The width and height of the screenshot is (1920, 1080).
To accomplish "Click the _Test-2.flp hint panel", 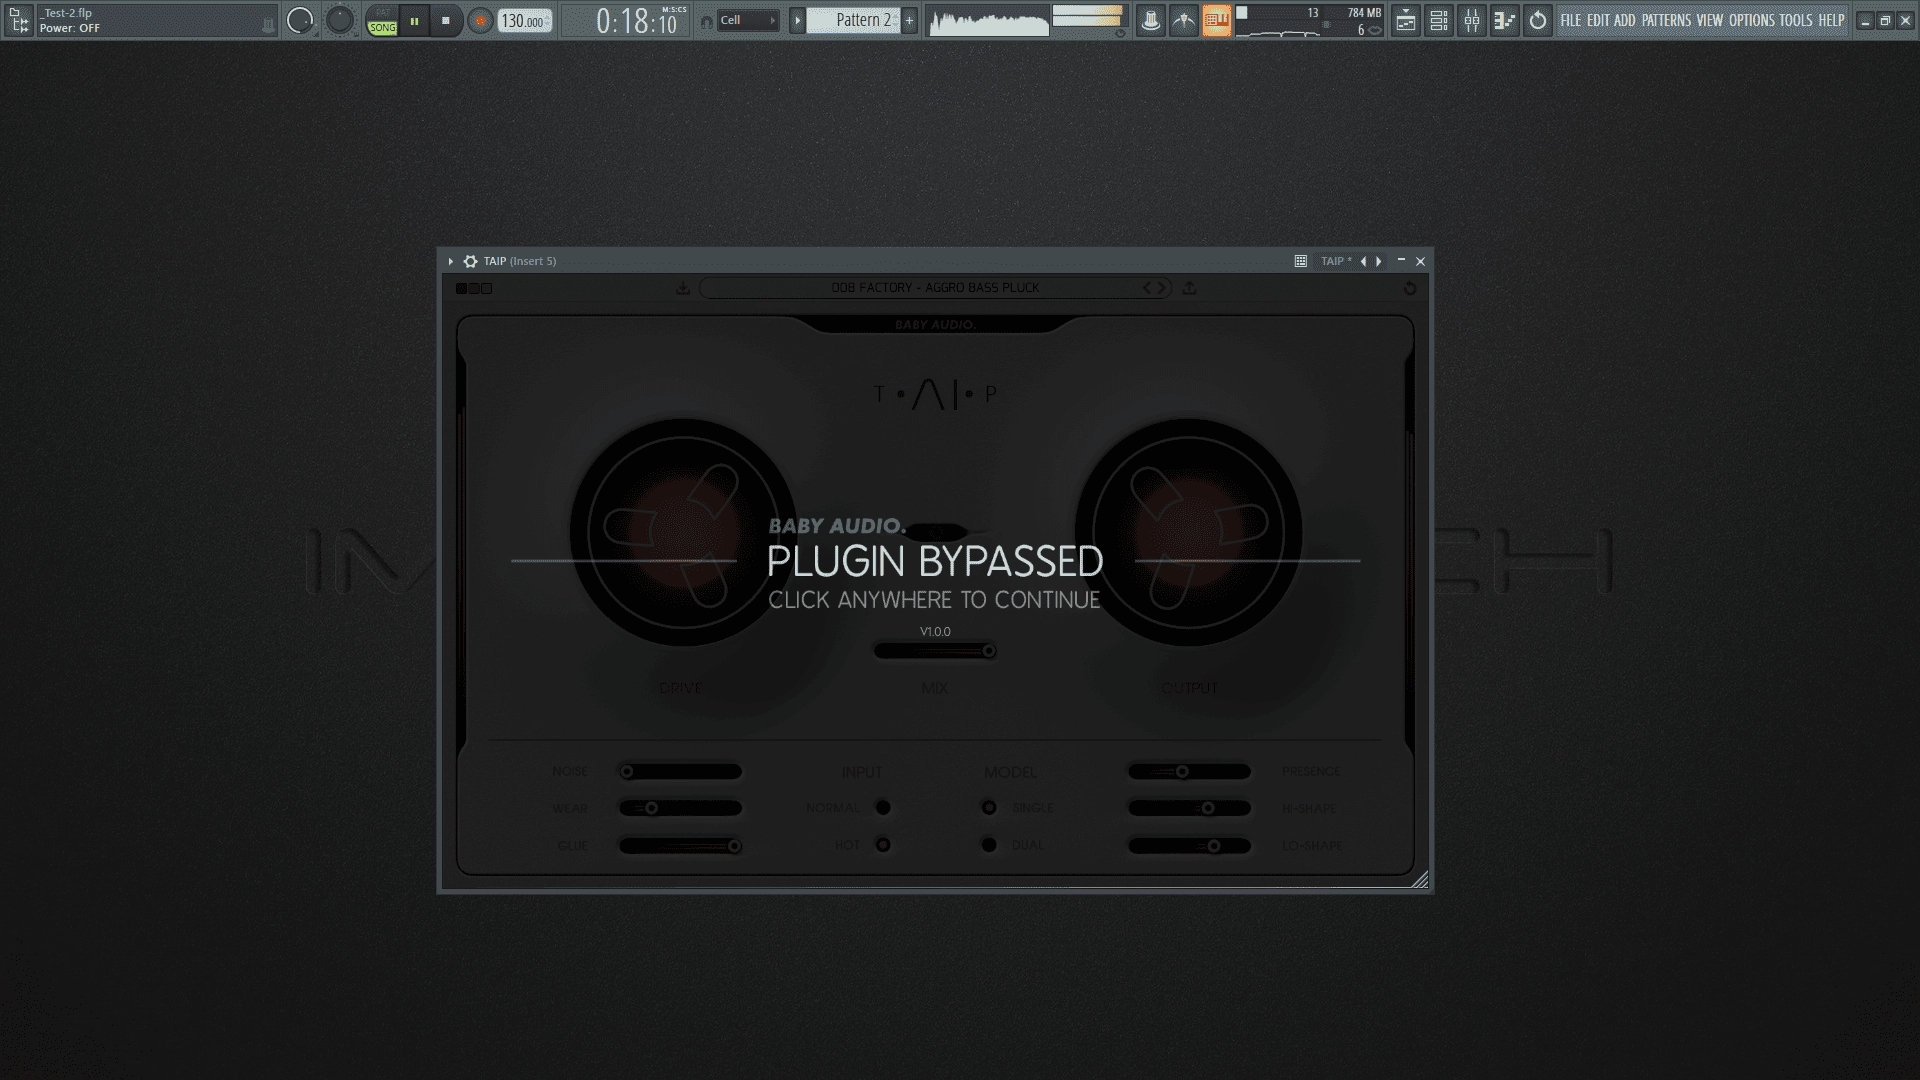I will click(157, 21).
